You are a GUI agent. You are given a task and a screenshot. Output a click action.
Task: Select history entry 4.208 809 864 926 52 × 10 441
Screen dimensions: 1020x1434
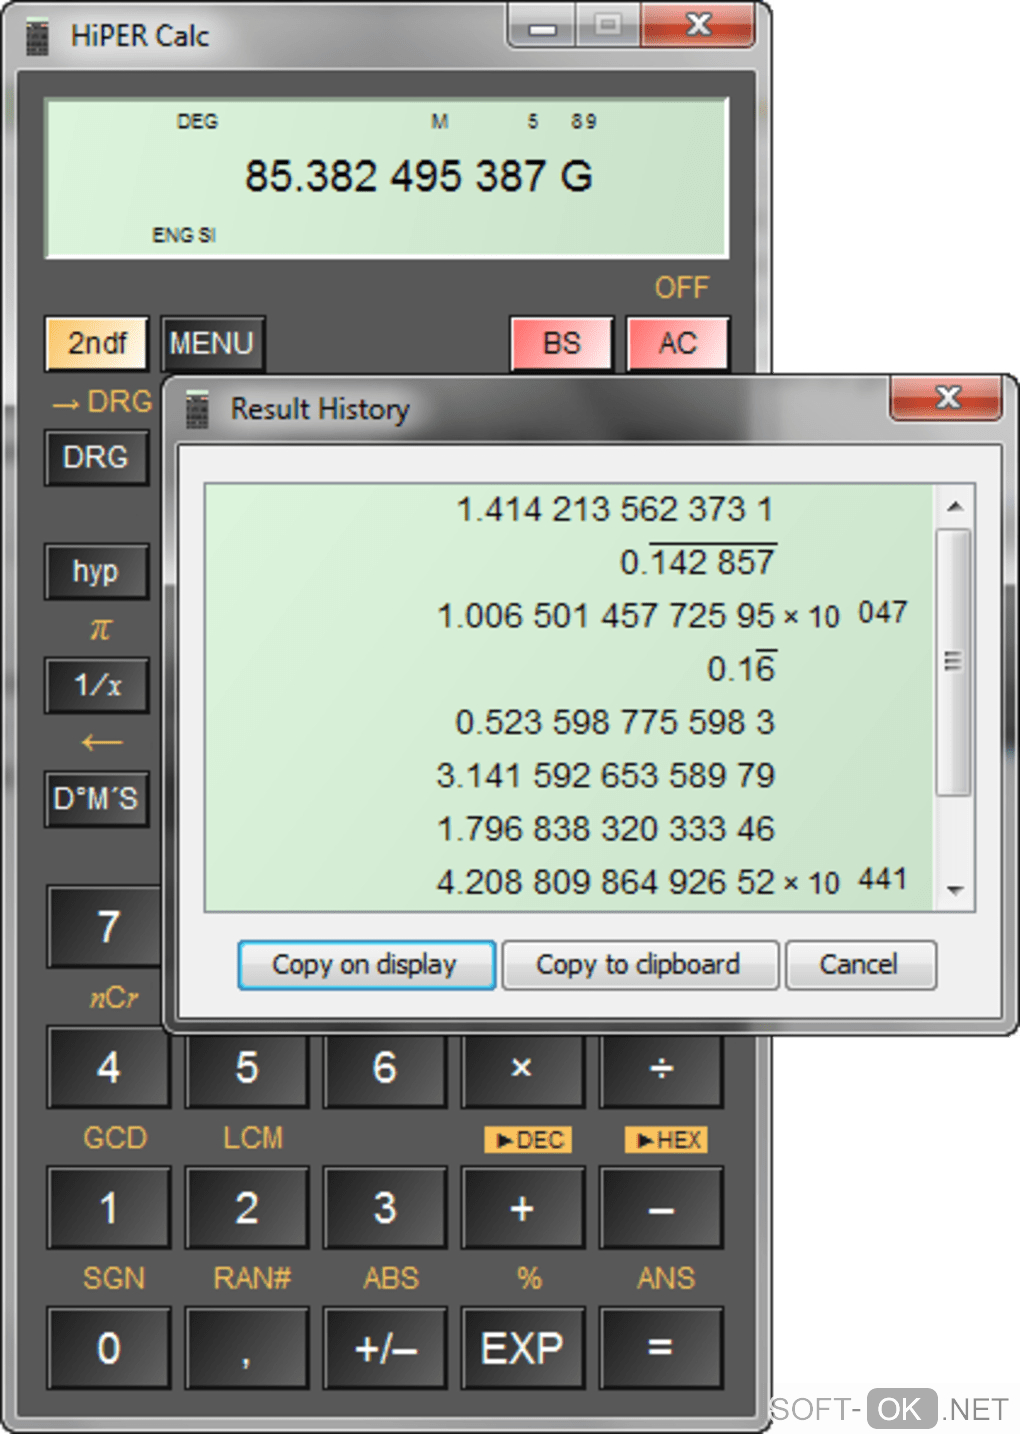(568, 881)
